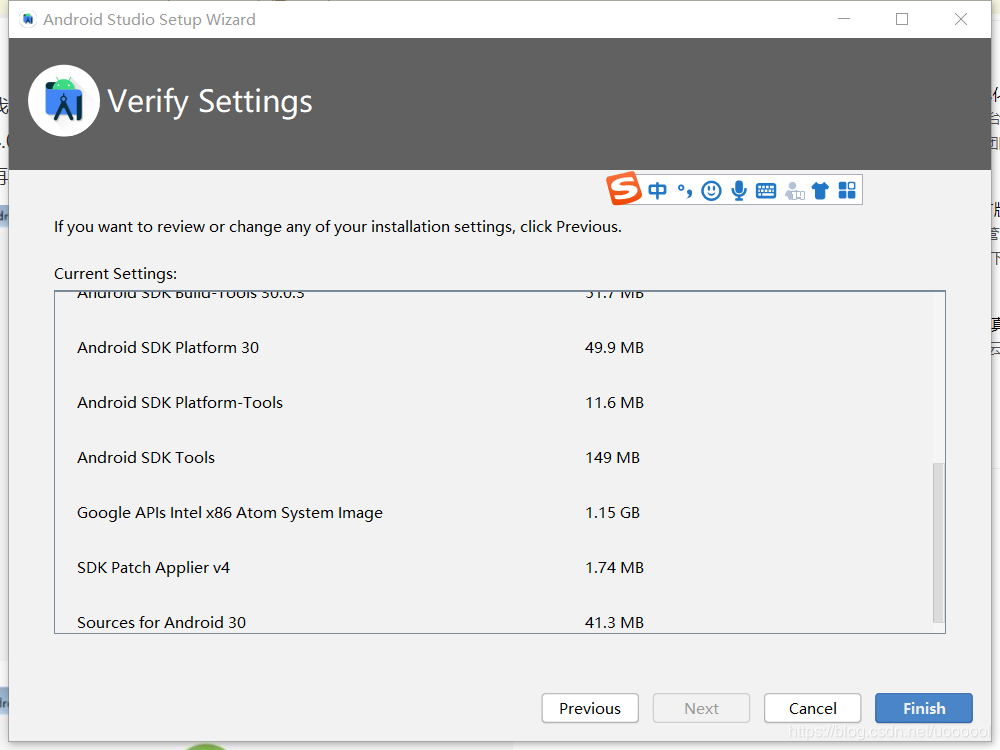Viewport: 1000px width, 750px height.
Task: Click the Finish button
Action: [924, 708]
